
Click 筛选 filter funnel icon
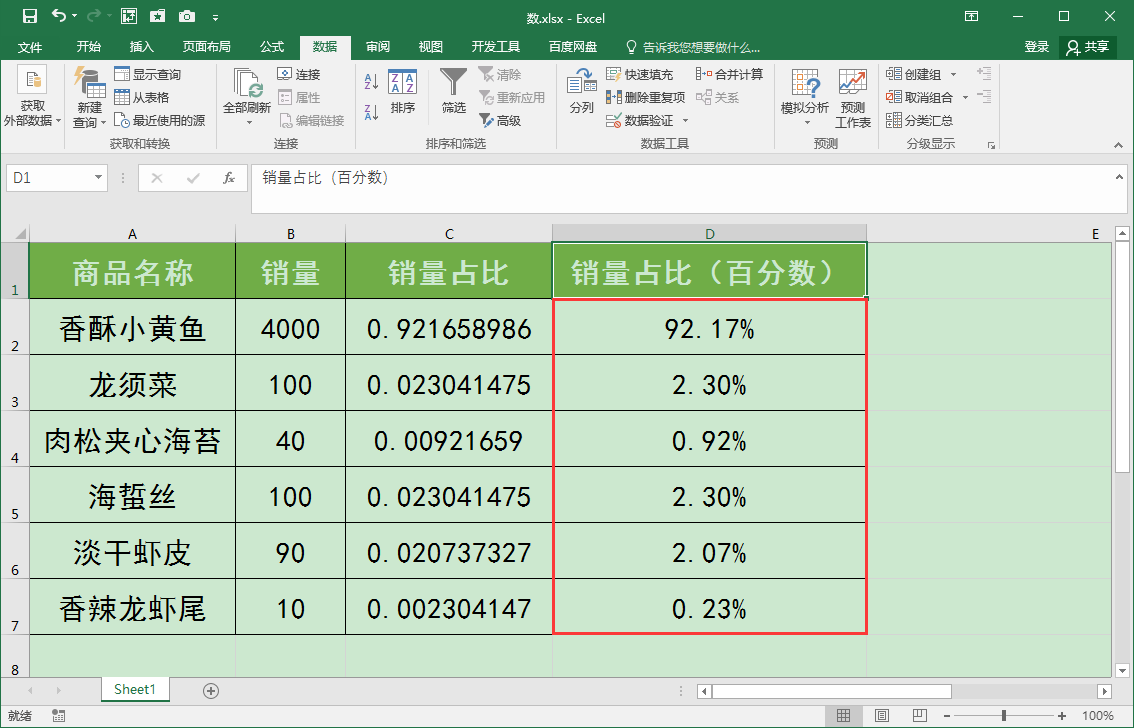pos(453,93)
